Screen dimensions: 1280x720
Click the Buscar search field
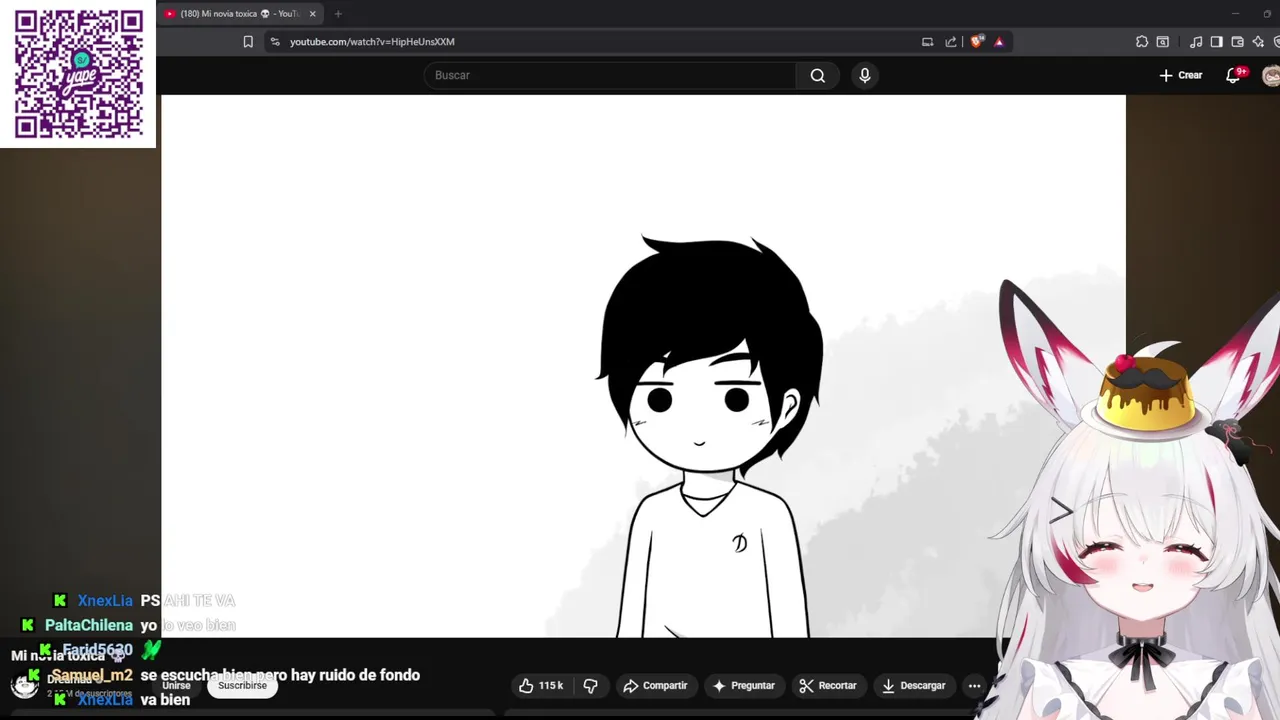pos(610,75)
